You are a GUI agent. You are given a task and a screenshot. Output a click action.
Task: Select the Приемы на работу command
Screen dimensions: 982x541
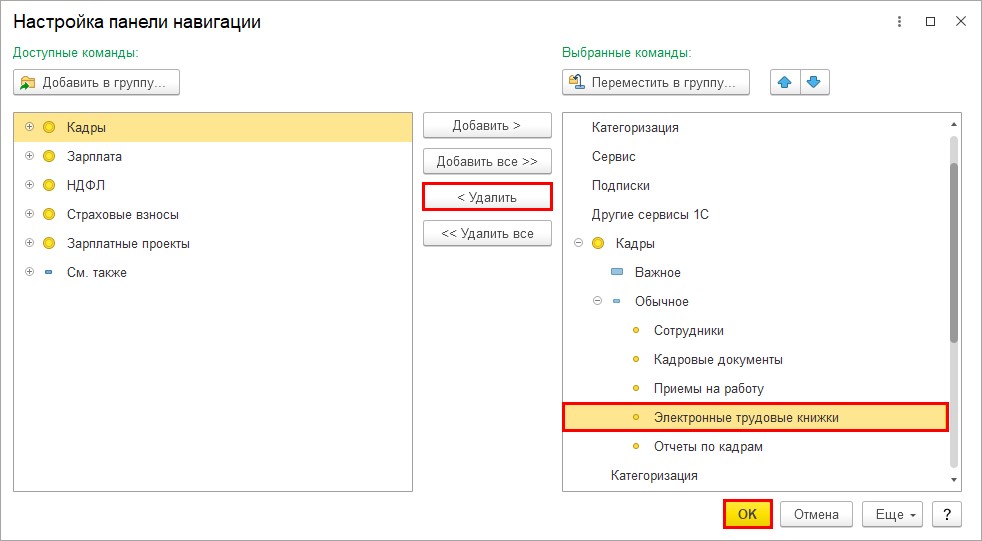coord(709,388)
